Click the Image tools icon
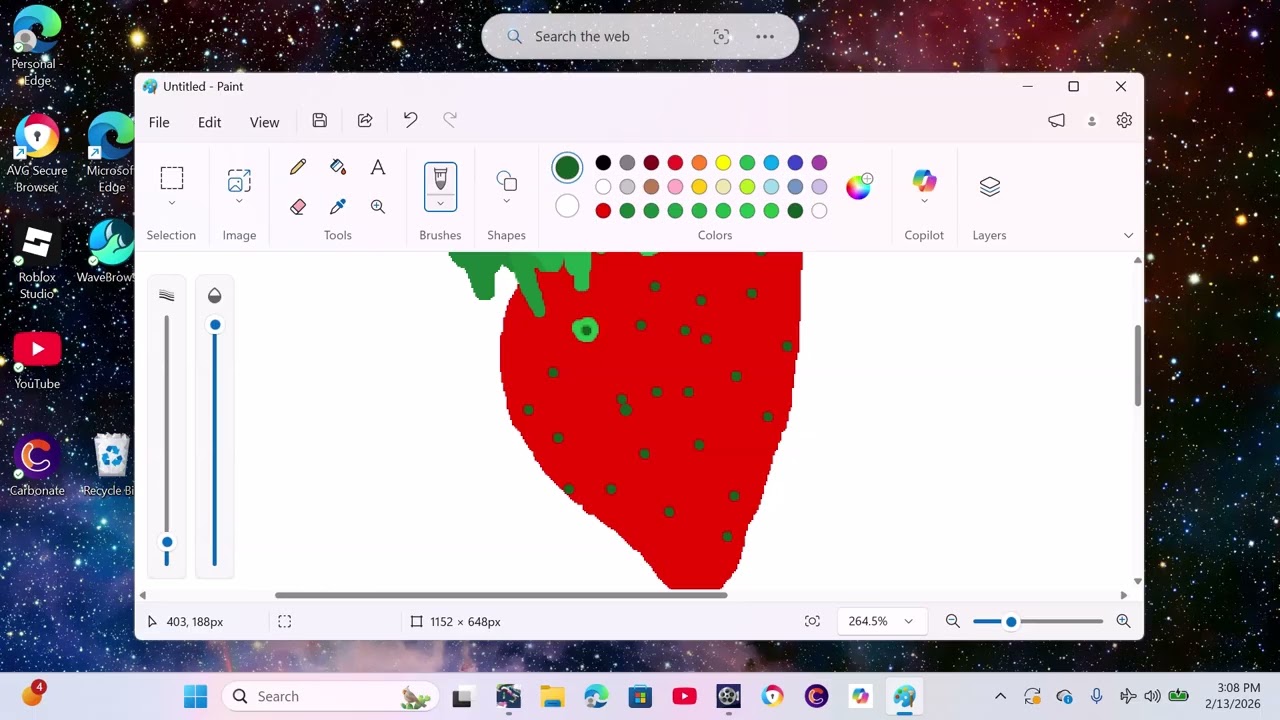The height and width of the screenshot is (720, 1280). pos(239,180)
